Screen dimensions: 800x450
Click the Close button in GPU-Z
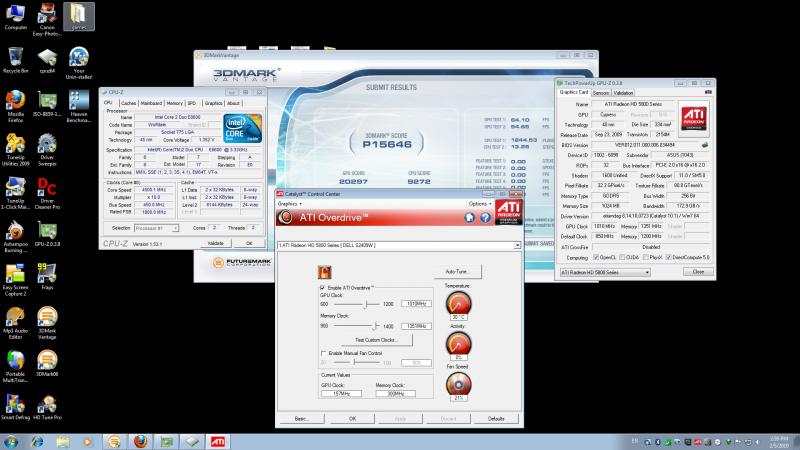[x=698, y=272]
